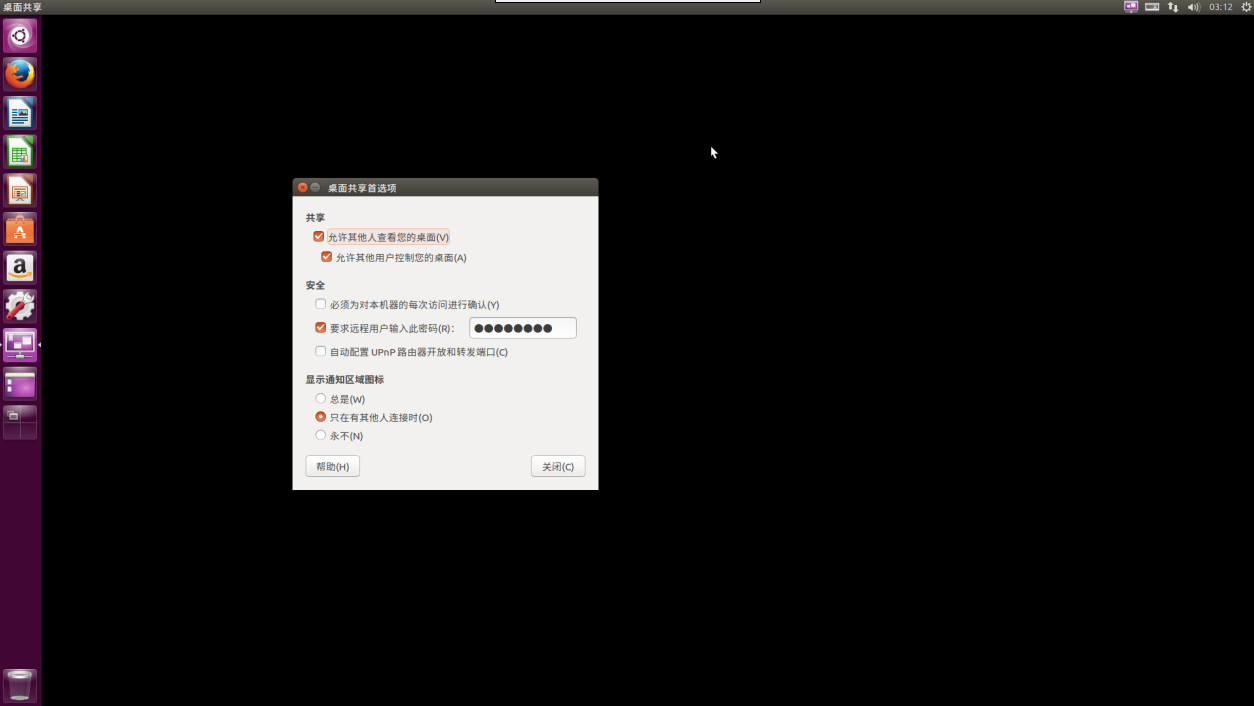The width and height of the screenshot is (1254, 706).
Task: Enable 必须为对本机器的每次访问进行确认 checkbox
Action: [320, 304]
